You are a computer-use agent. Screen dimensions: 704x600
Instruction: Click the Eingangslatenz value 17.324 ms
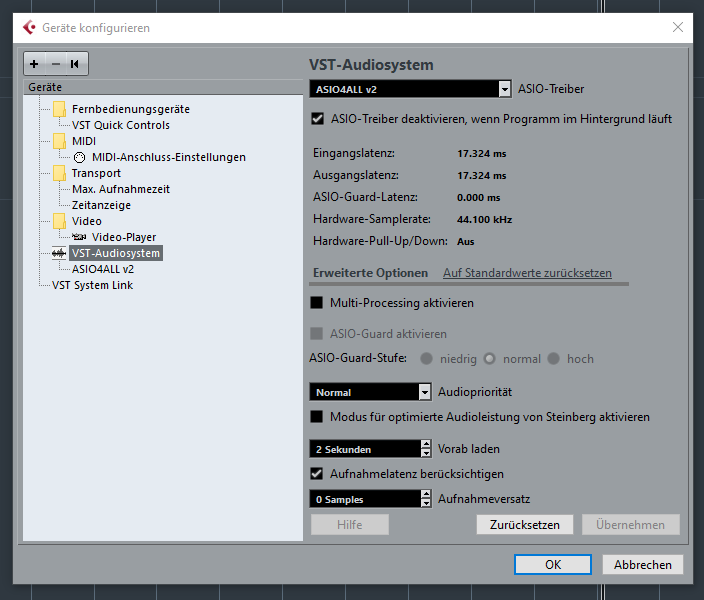(481, 154)
